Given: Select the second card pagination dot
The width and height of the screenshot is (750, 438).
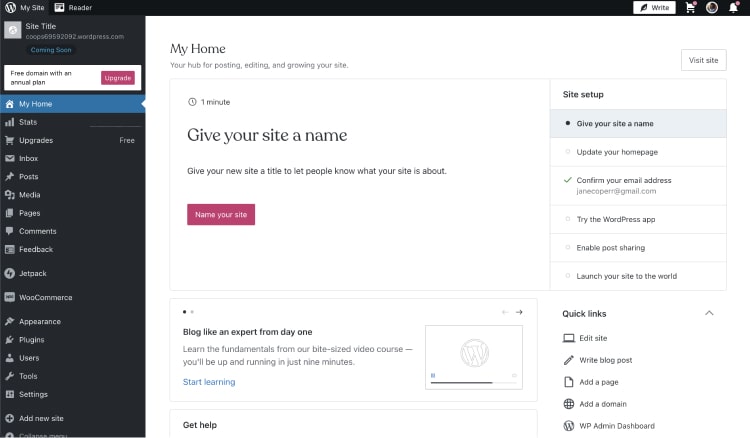Looking at the screenshot, I should pos(192,312).
